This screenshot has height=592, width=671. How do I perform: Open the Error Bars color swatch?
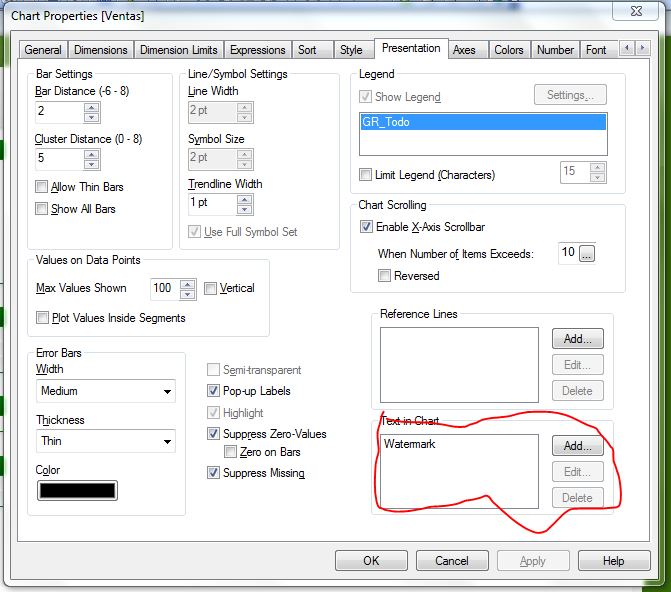77,491
